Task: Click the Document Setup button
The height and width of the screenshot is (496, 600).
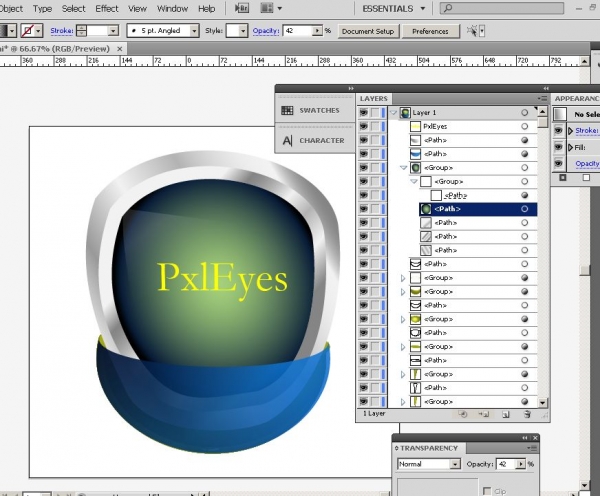Action: click(368, 31)
